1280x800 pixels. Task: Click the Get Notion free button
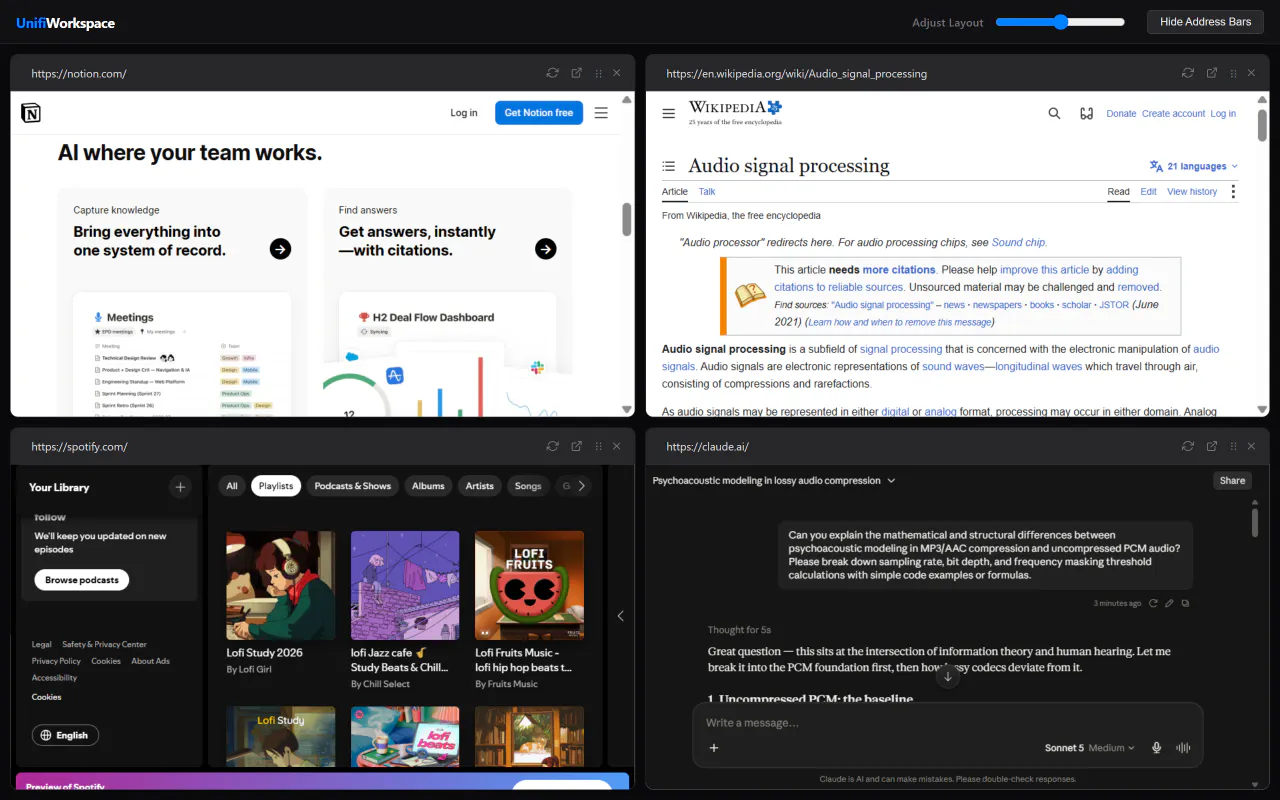pyautogui.click(x=539, y=113)
